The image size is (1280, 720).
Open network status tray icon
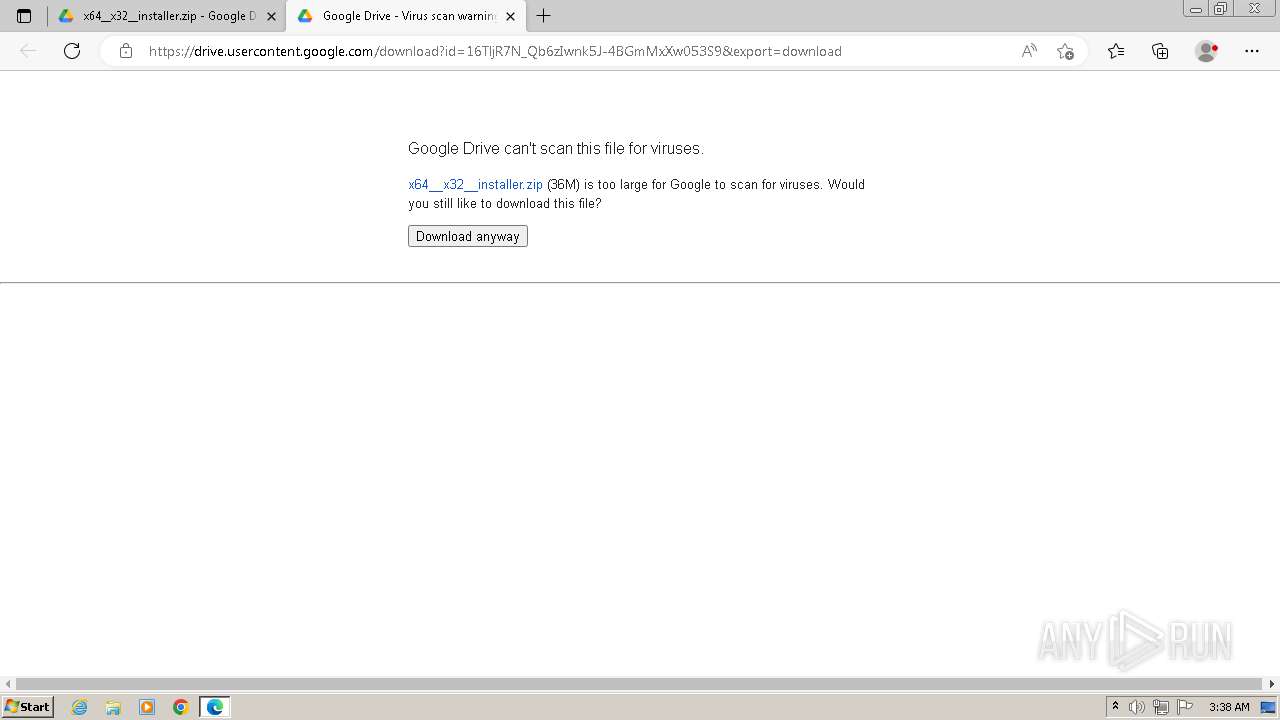[1161, 707]
